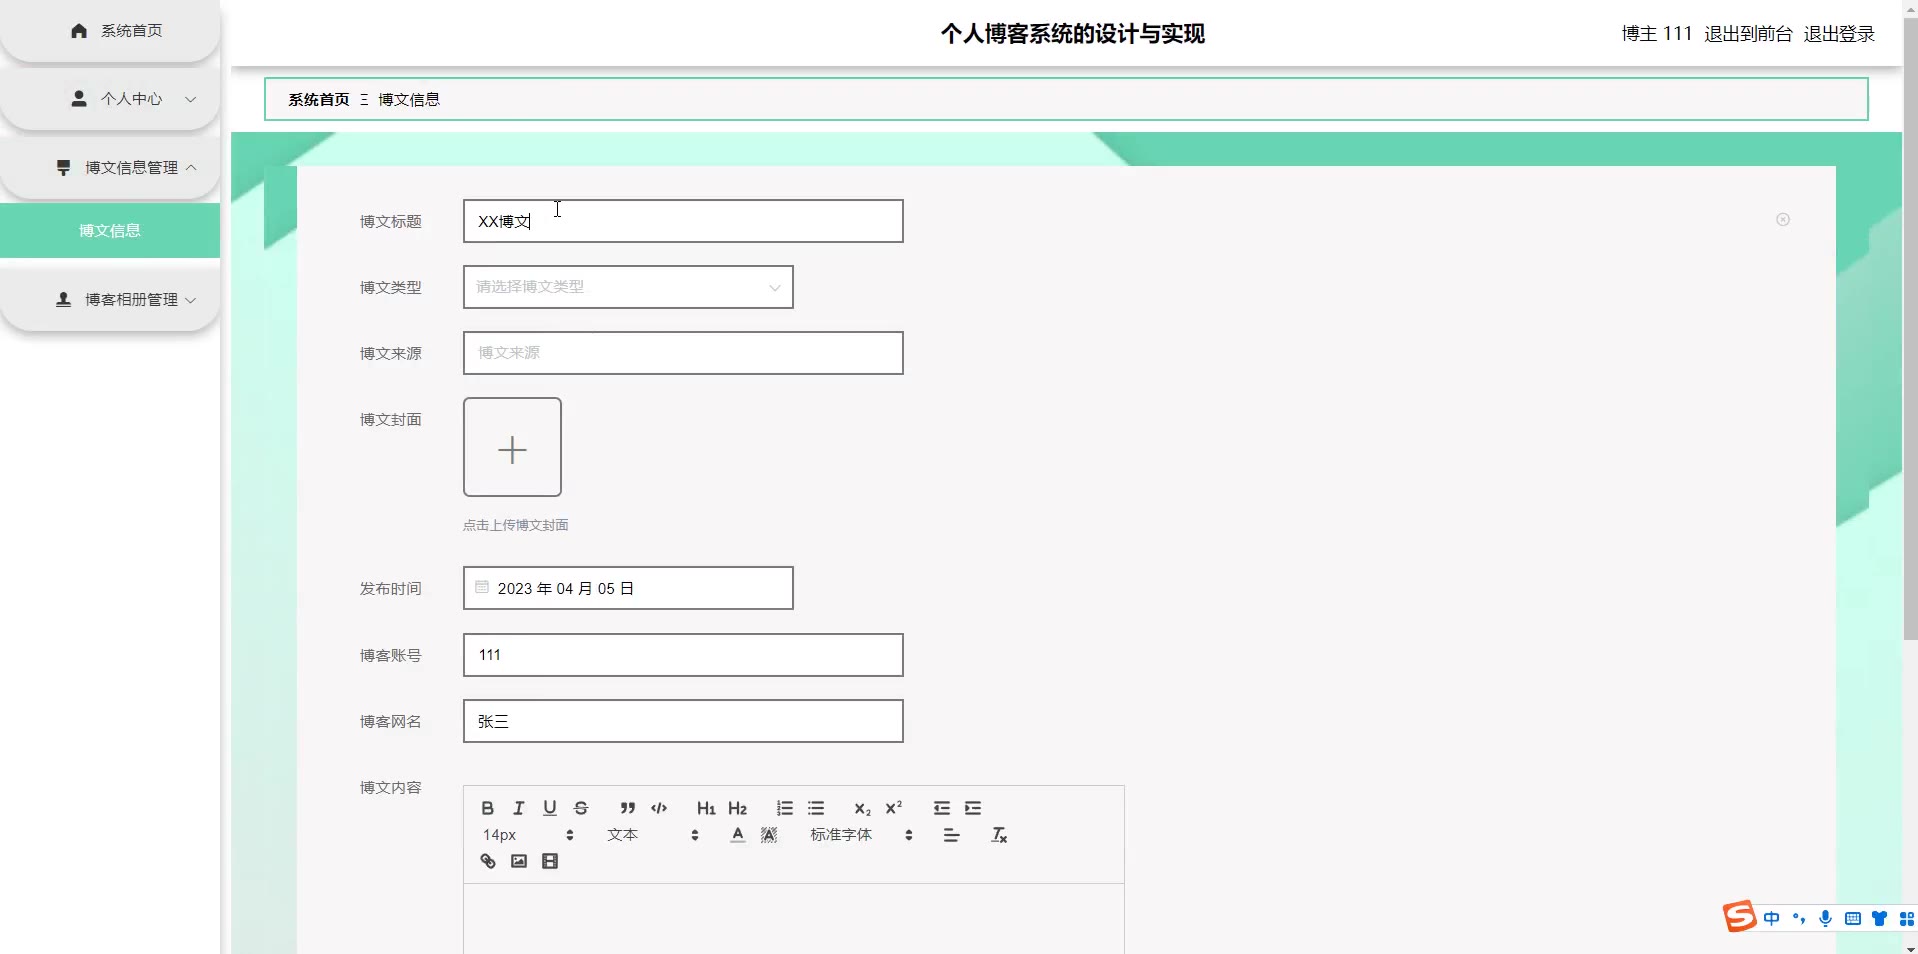Insert a video into content
The width and height of the screenshot is (1918, 954).
[550, 861]
